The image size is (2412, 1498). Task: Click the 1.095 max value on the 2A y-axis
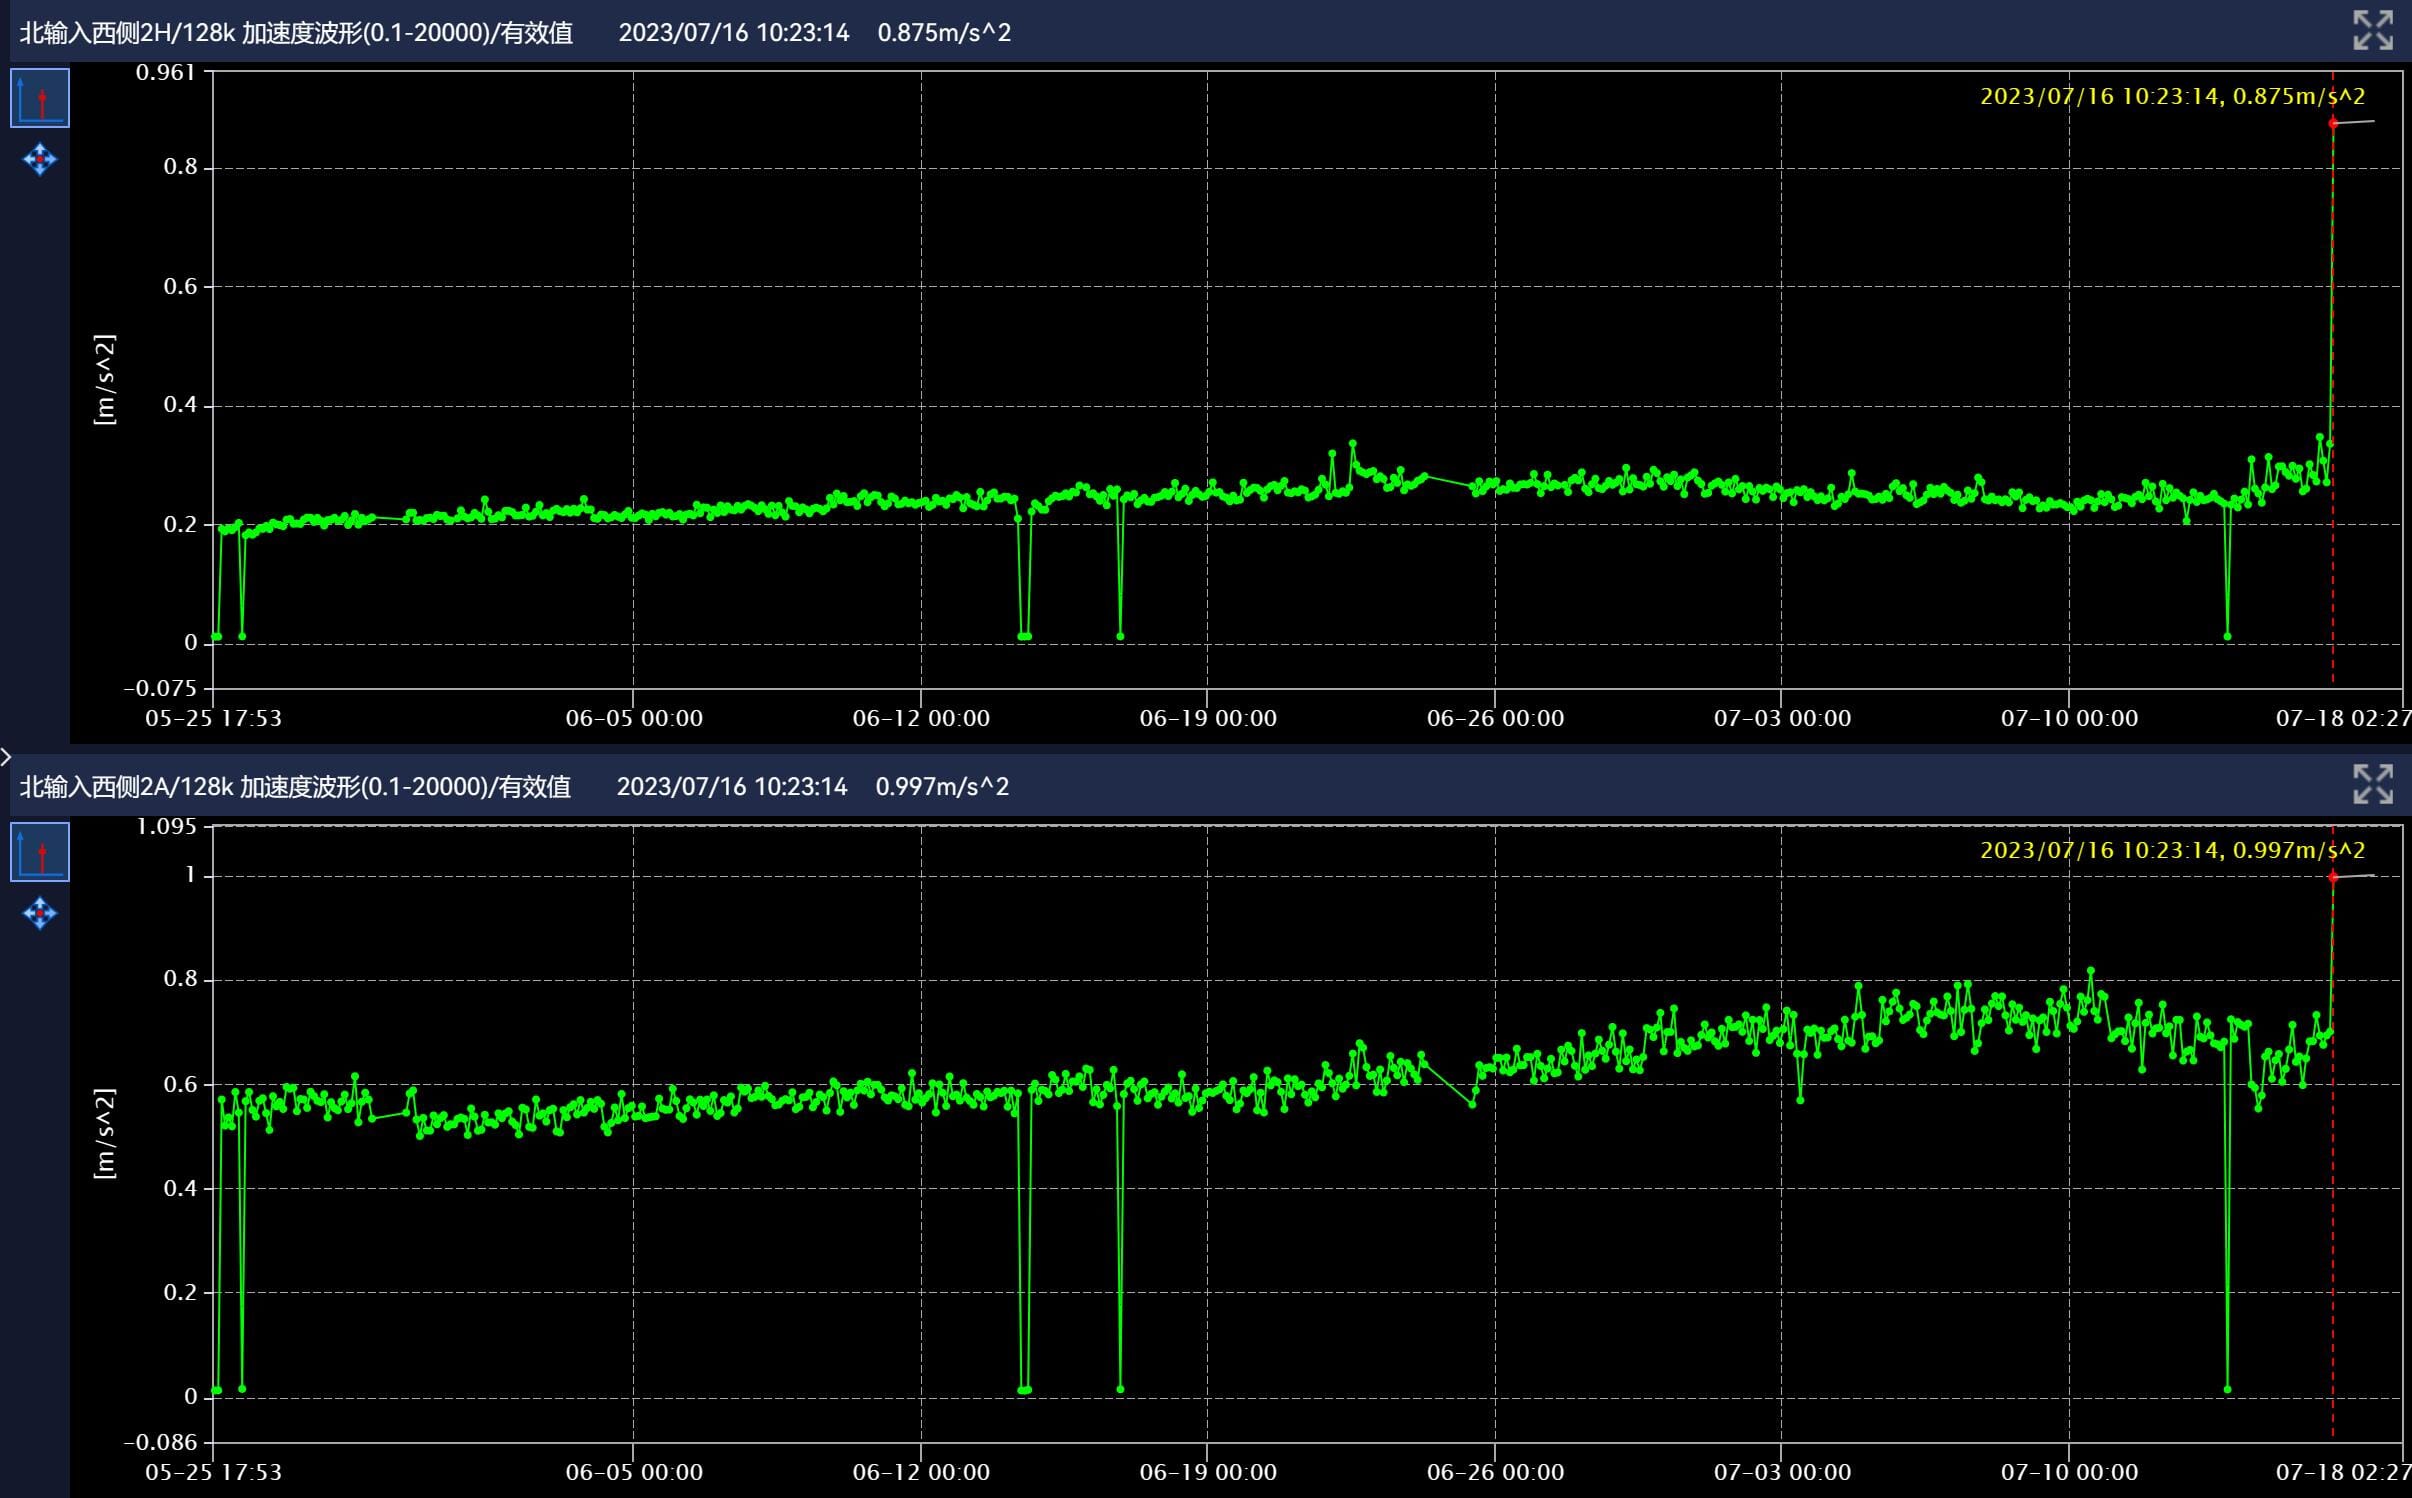pyautogui.click(x=166, y=826)
